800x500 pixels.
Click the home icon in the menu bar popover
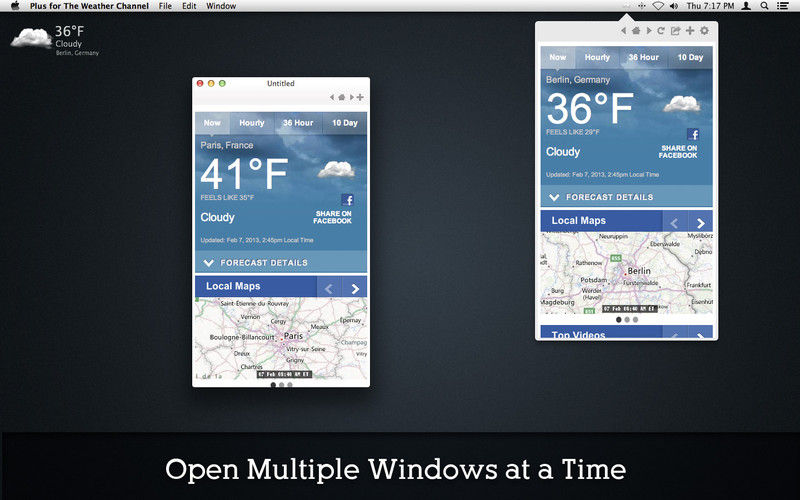click(636, 31)
